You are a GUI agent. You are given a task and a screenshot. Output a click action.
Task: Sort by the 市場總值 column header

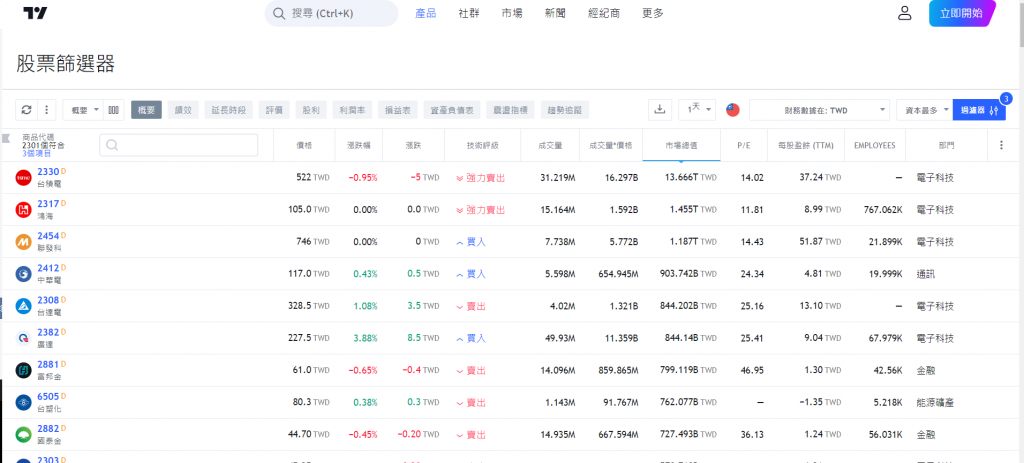pos(681,145)
